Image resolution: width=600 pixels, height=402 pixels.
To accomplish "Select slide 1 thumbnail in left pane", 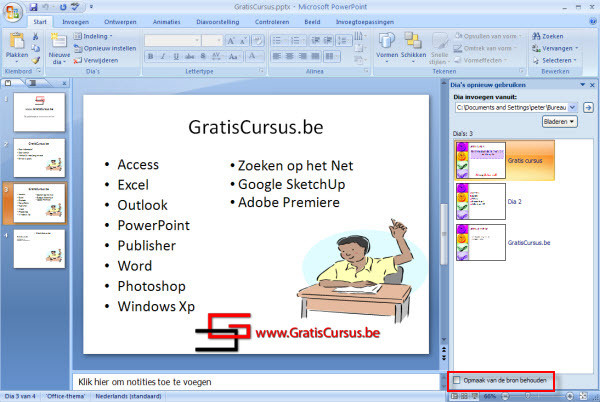I will pos(39,112).
